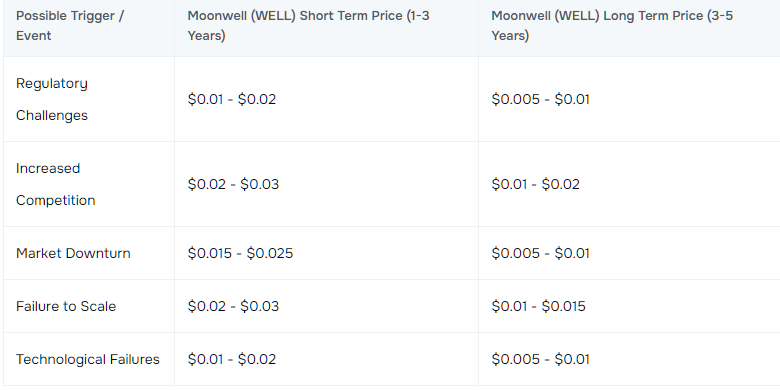Select Technological Failures short term price cell
The height and width of the screenshot is (390, 780).
(232, 359)
